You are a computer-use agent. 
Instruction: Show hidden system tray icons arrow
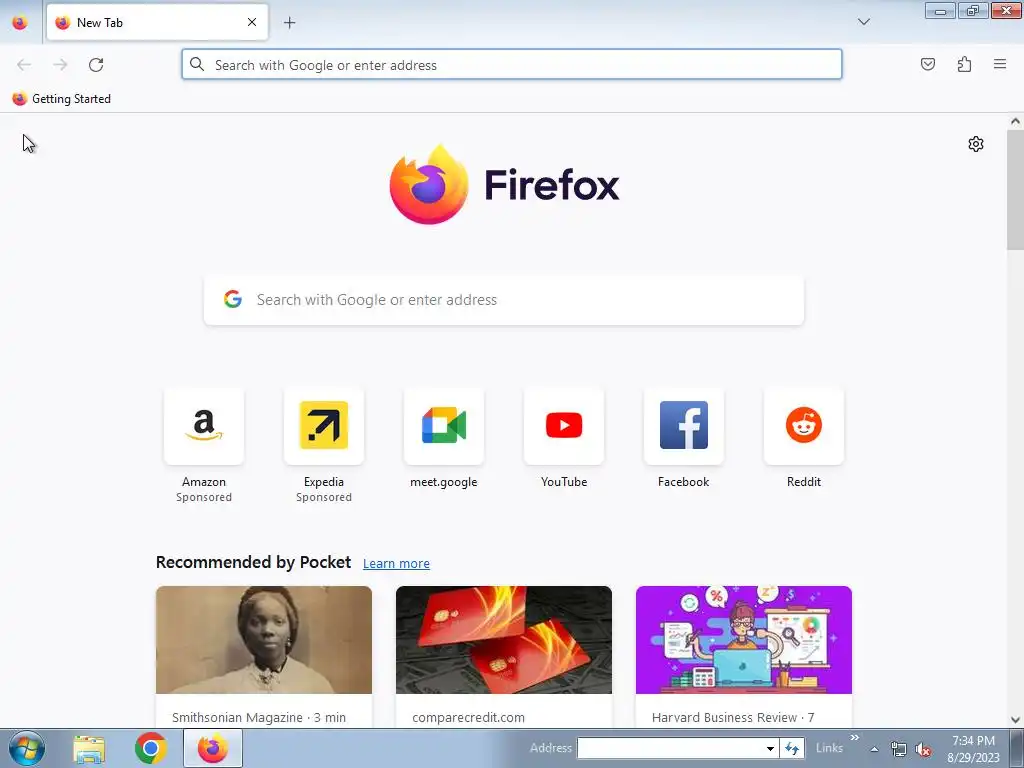pos(874,749)
